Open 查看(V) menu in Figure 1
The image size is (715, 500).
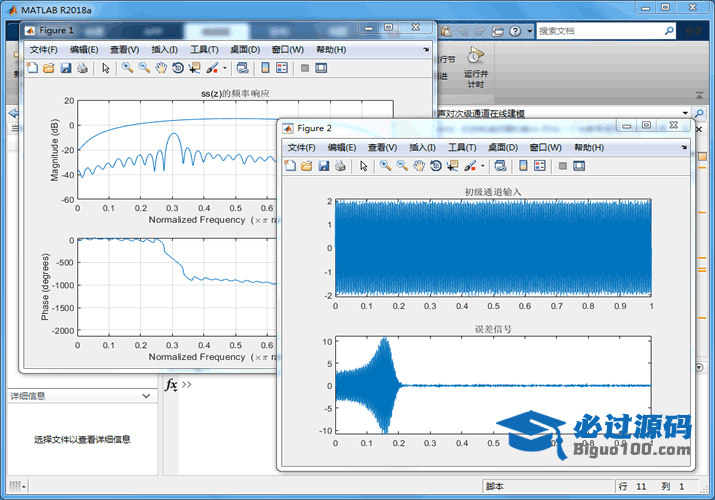[x=124, y=50]
